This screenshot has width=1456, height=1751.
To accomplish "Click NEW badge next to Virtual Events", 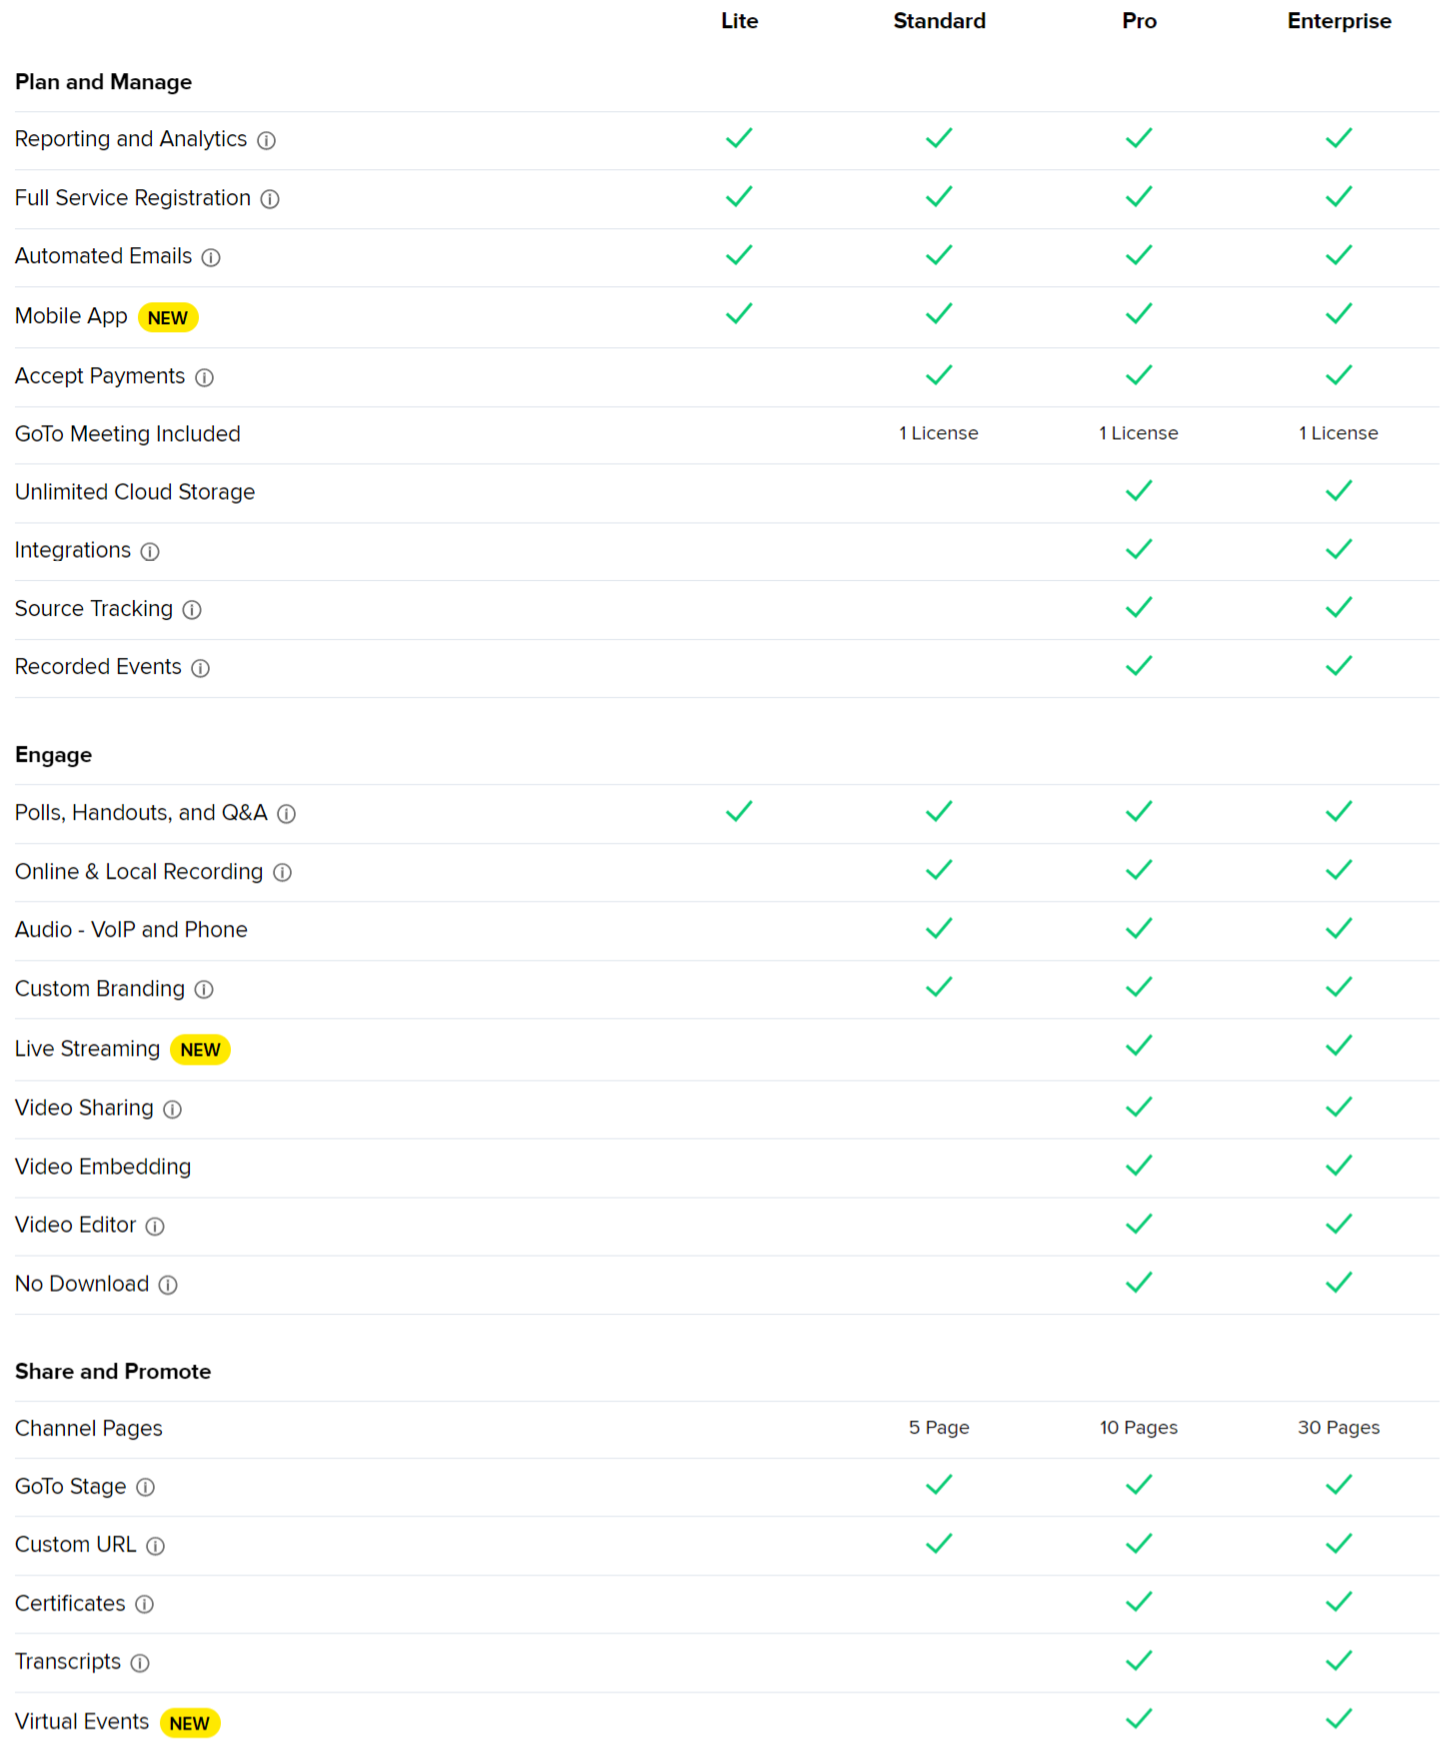I will pos(189,1723).
